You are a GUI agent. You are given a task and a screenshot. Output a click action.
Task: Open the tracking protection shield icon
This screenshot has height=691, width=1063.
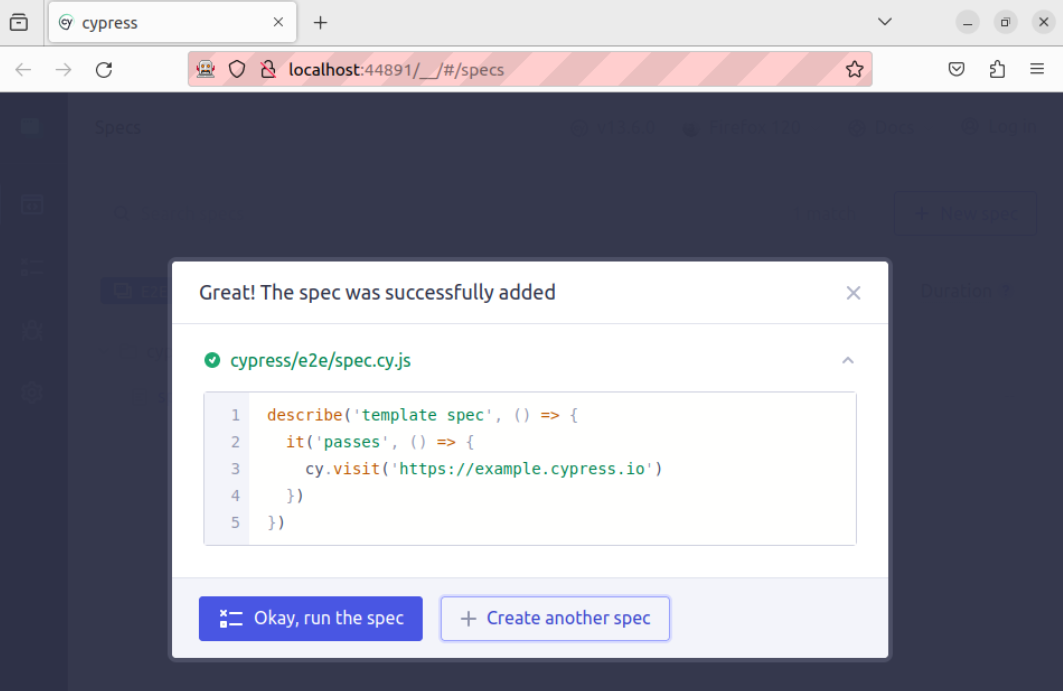237,69
